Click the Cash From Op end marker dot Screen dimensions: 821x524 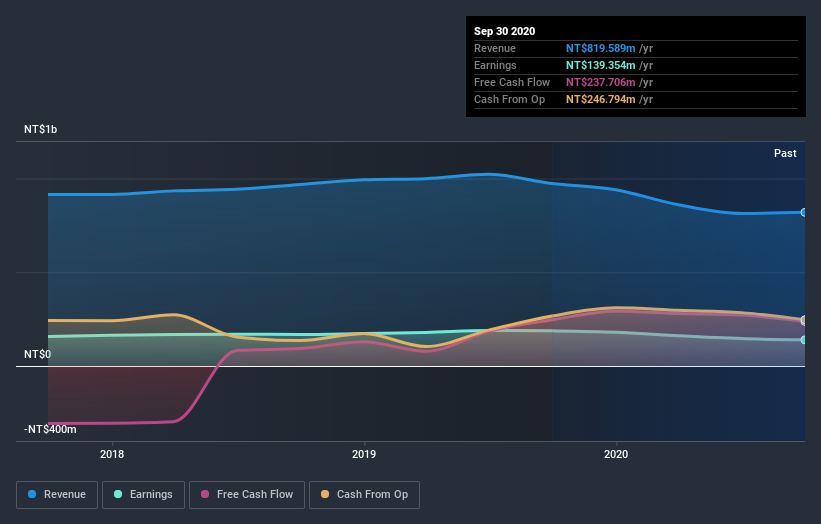pos(804,319)
